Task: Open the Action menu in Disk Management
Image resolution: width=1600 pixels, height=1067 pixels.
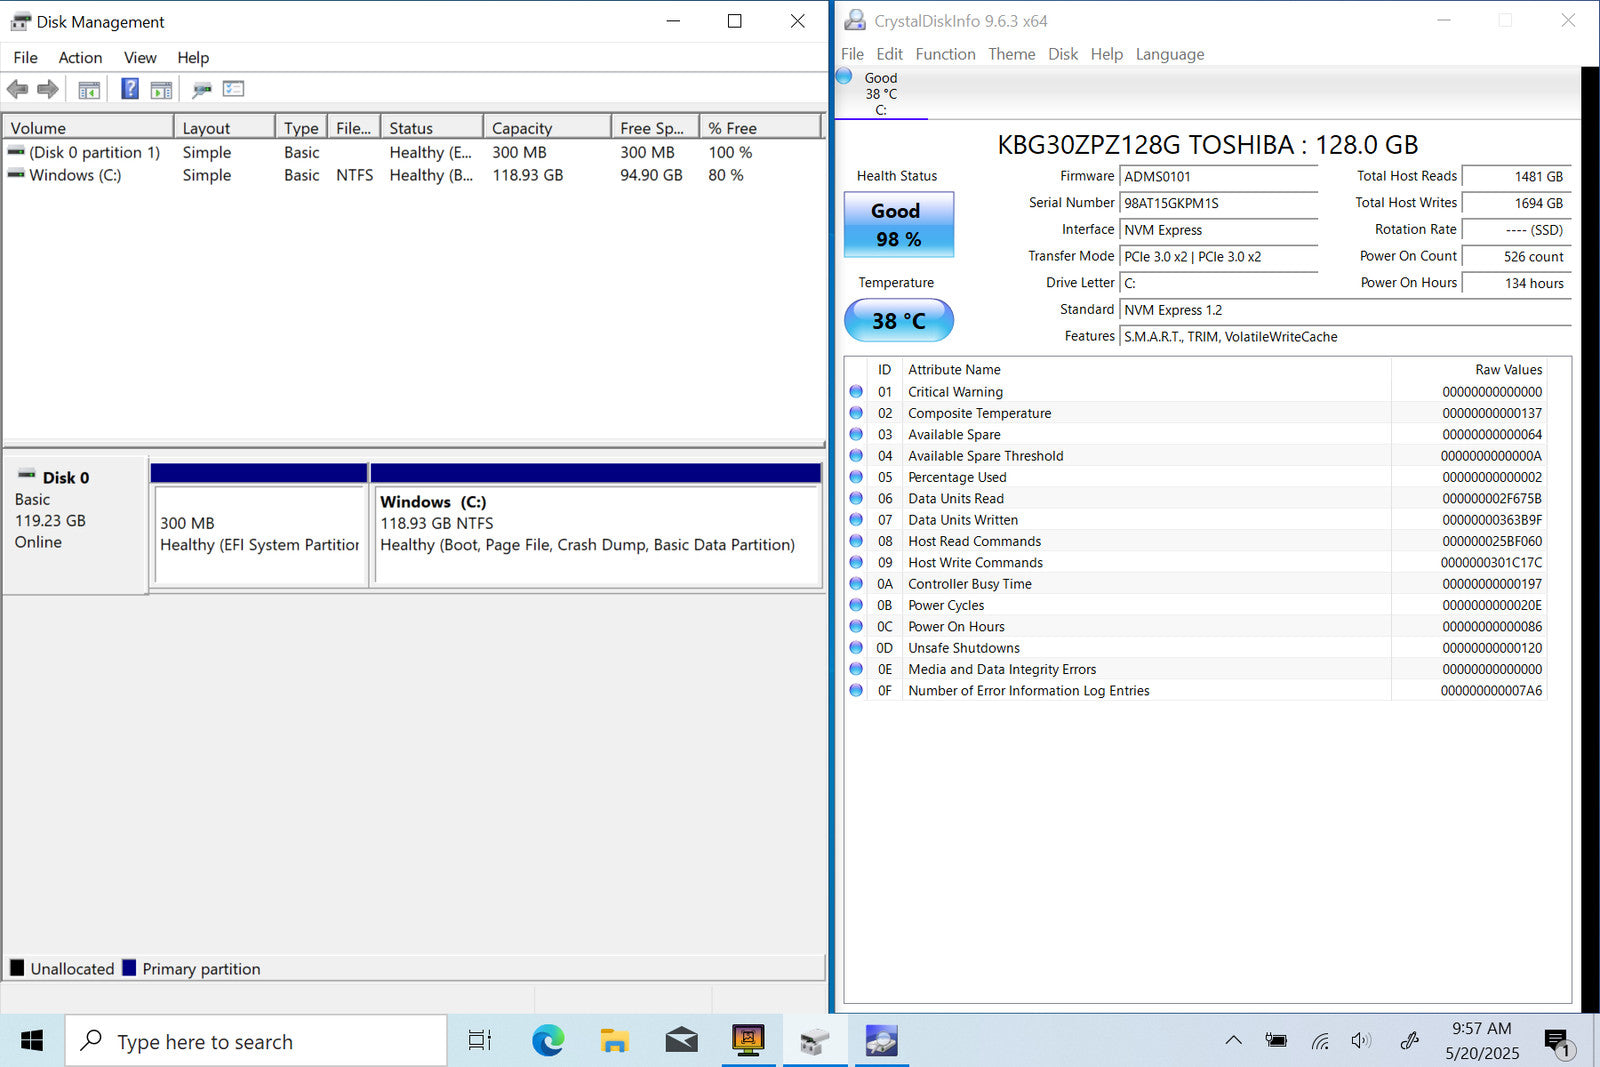Action: click(x=80, y=58)
